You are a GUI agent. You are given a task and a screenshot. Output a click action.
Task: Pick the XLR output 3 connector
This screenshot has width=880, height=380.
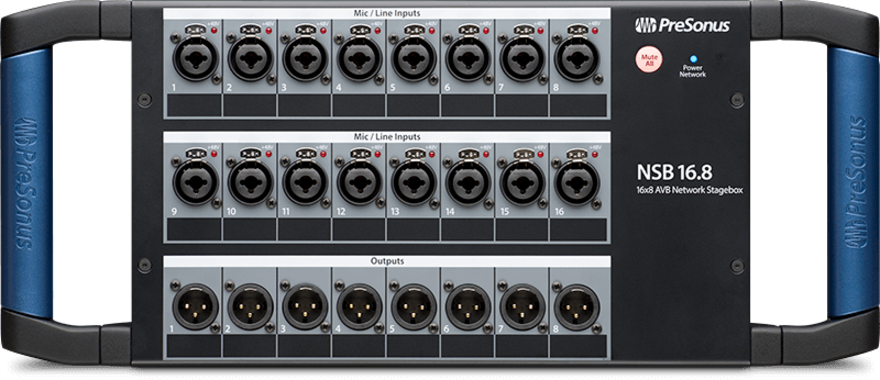coord(305,306)
